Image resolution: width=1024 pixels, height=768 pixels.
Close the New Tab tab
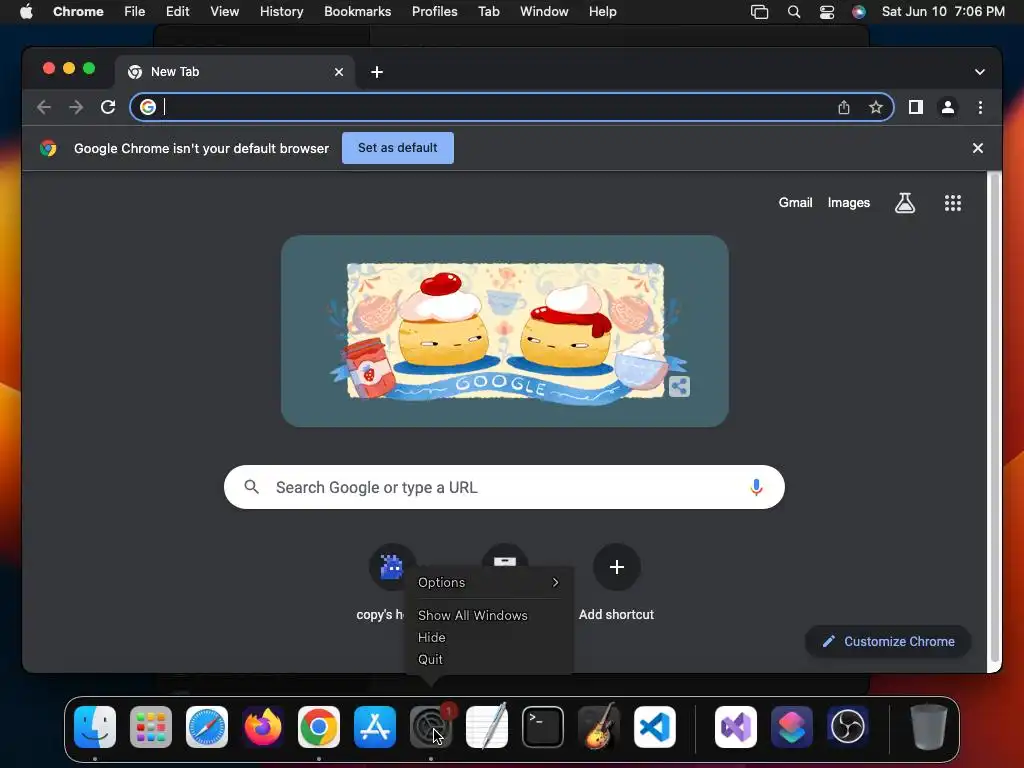point(339,72)
